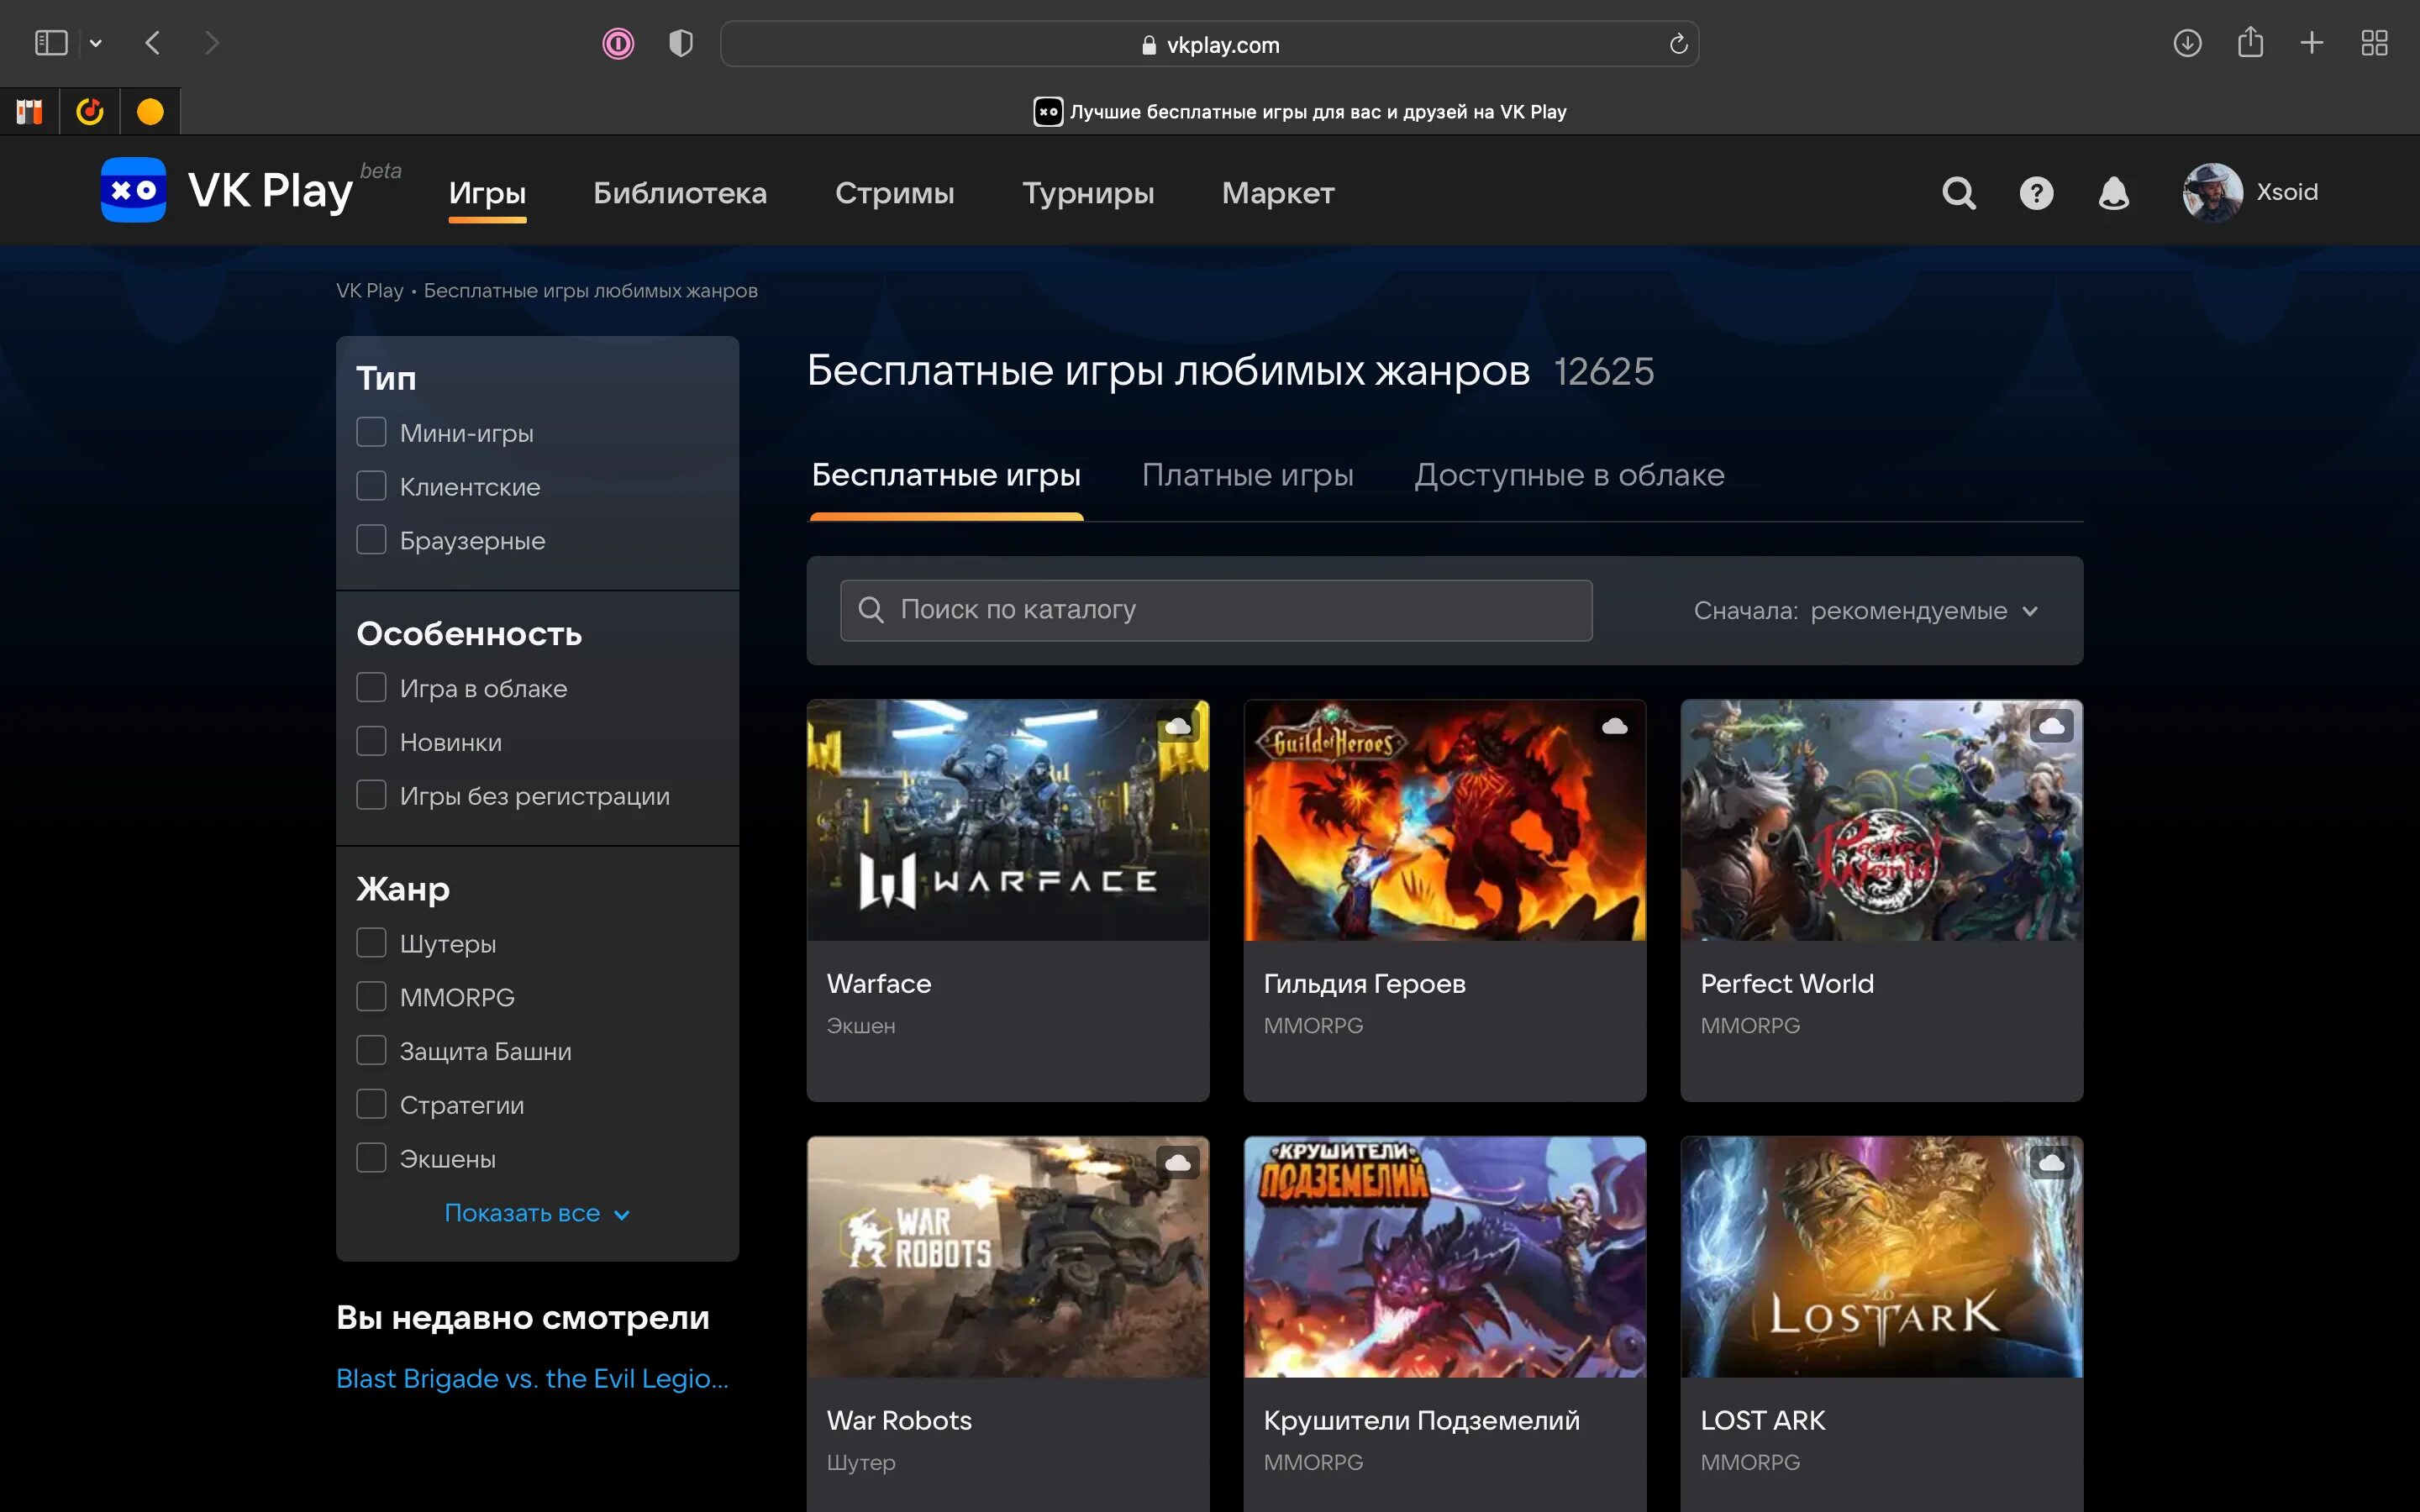Toggle the Safari sidebar icon

51,43
